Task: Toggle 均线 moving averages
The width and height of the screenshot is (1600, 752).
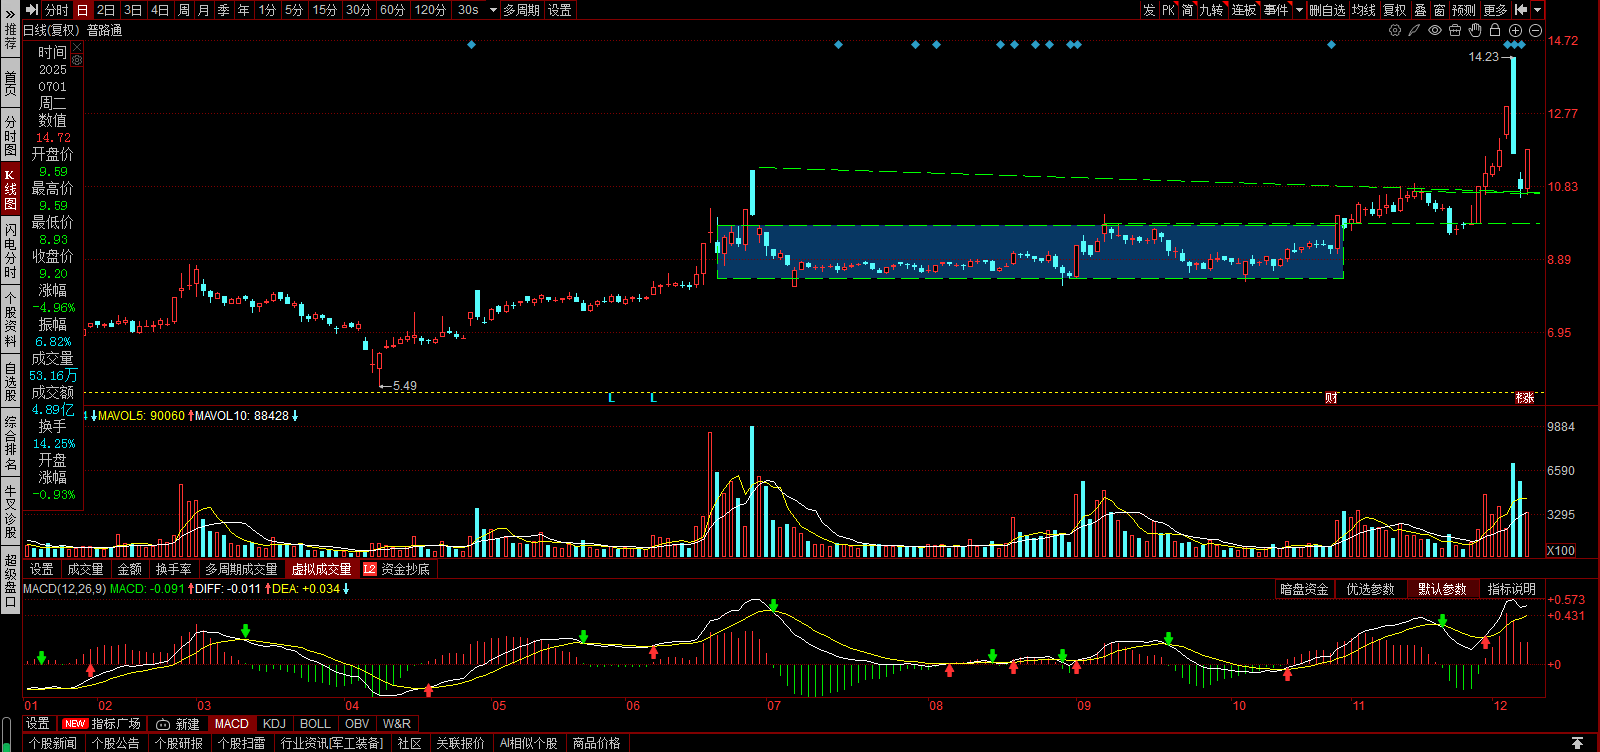Action: pos(1363,10)
